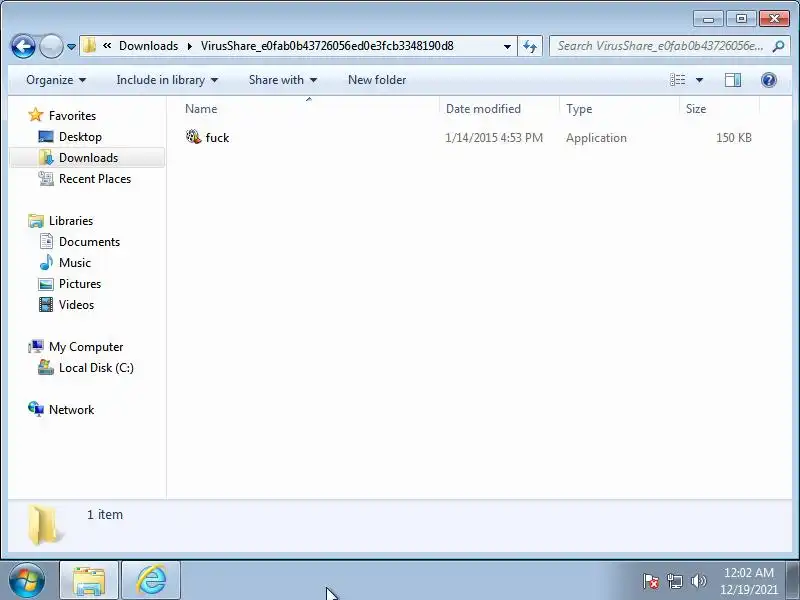Open Videos library
The image size is (800, 600).
pos(76,305)
